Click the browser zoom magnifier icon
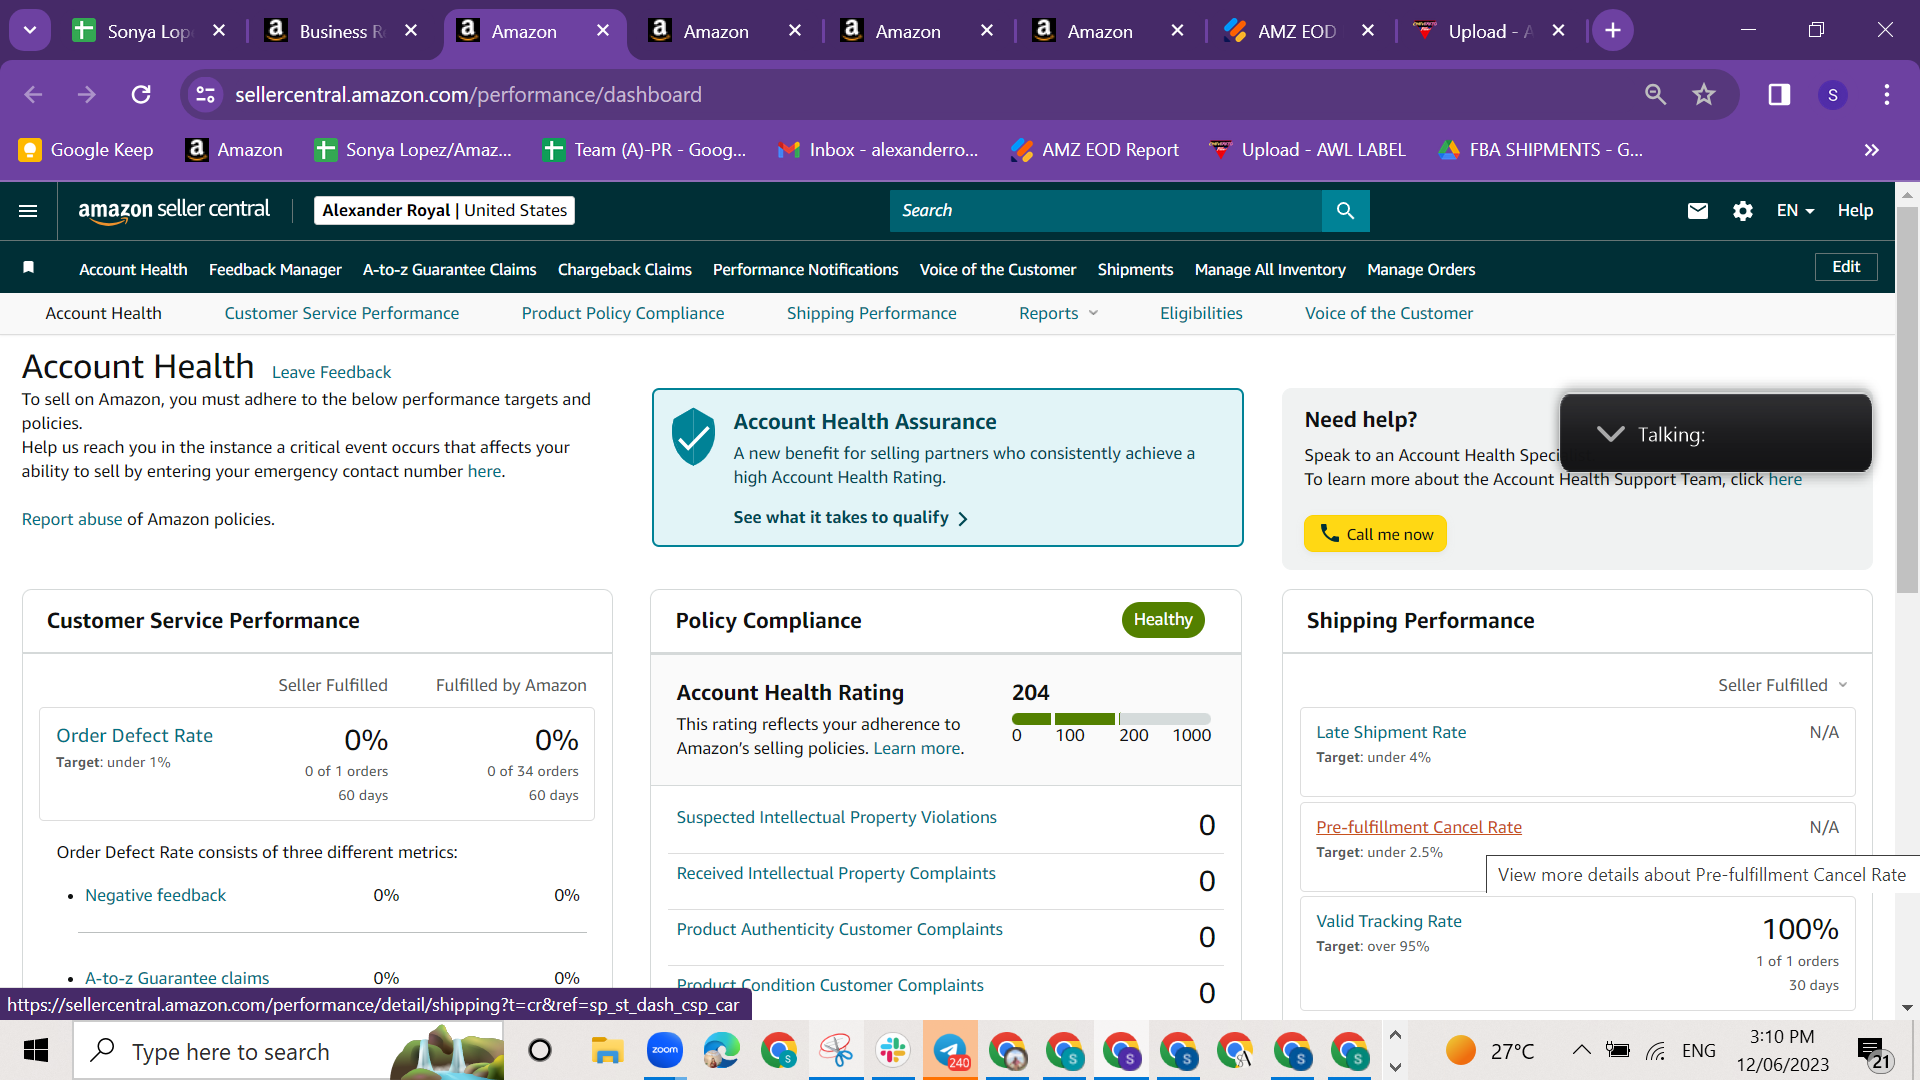Screen dimensions: 1920x1080 [1656, 94]
